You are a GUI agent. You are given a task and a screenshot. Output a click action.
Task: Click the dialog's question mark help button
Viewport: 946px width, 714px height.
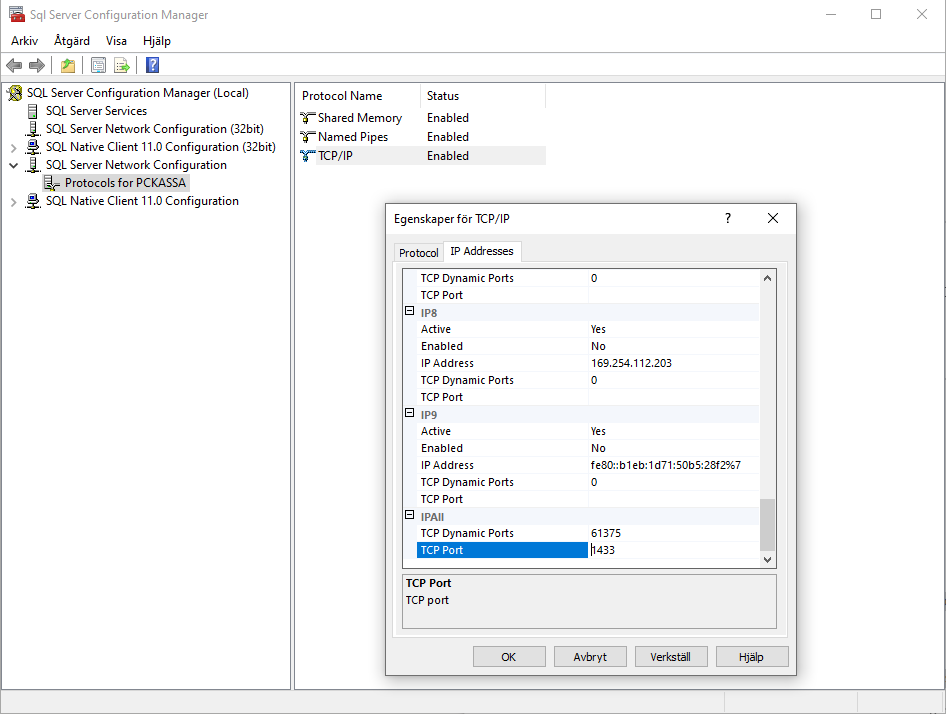(x=727, y=218)
